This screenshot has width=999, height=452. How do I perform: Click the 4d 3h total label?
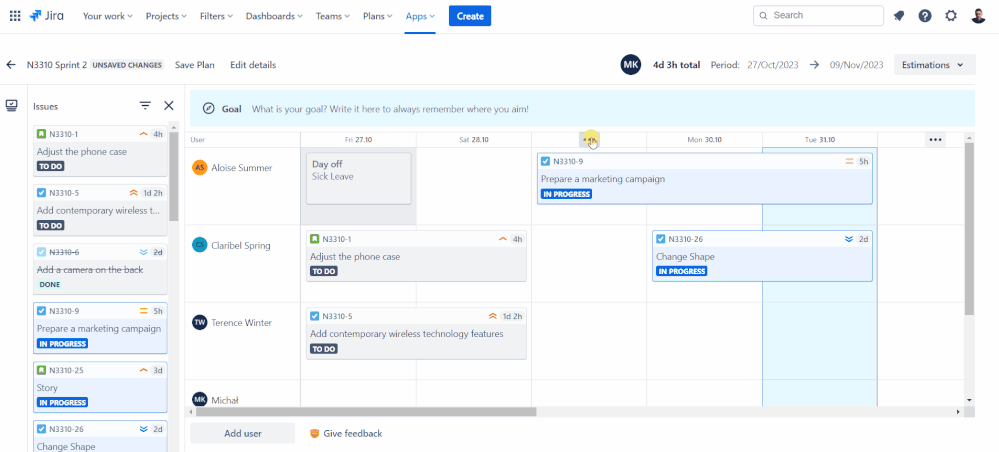click(x=676, y=65)
